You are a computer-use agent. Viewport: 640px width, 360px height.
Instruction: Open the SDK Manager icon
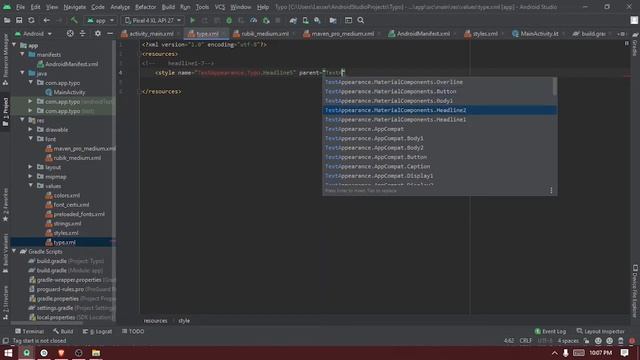click(317, 20)
